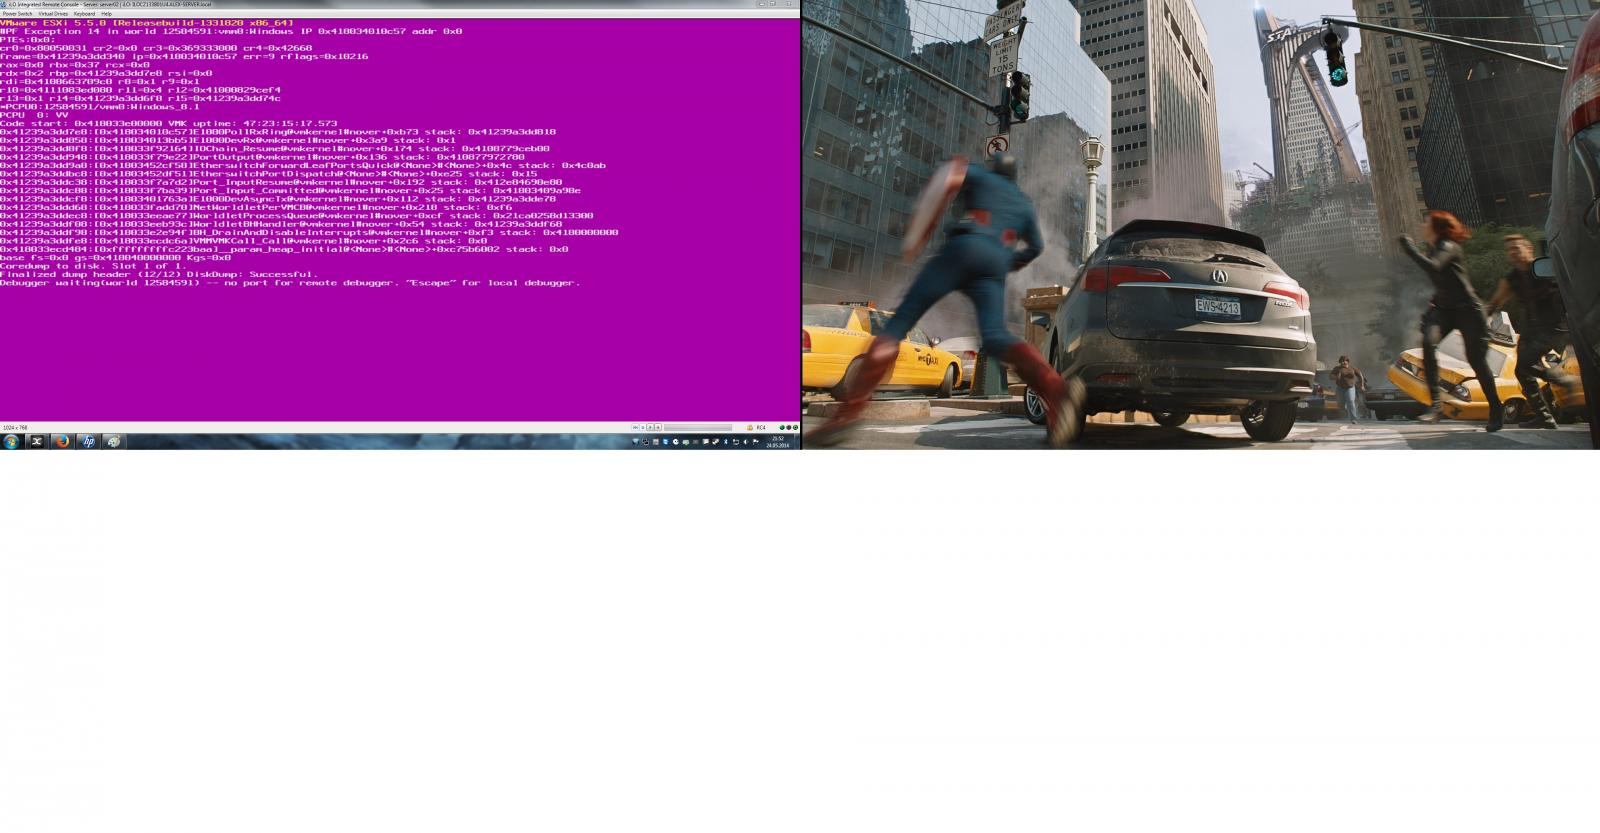Click the VMware ESXi 5.5.0 header line

[x=147, y=22]
